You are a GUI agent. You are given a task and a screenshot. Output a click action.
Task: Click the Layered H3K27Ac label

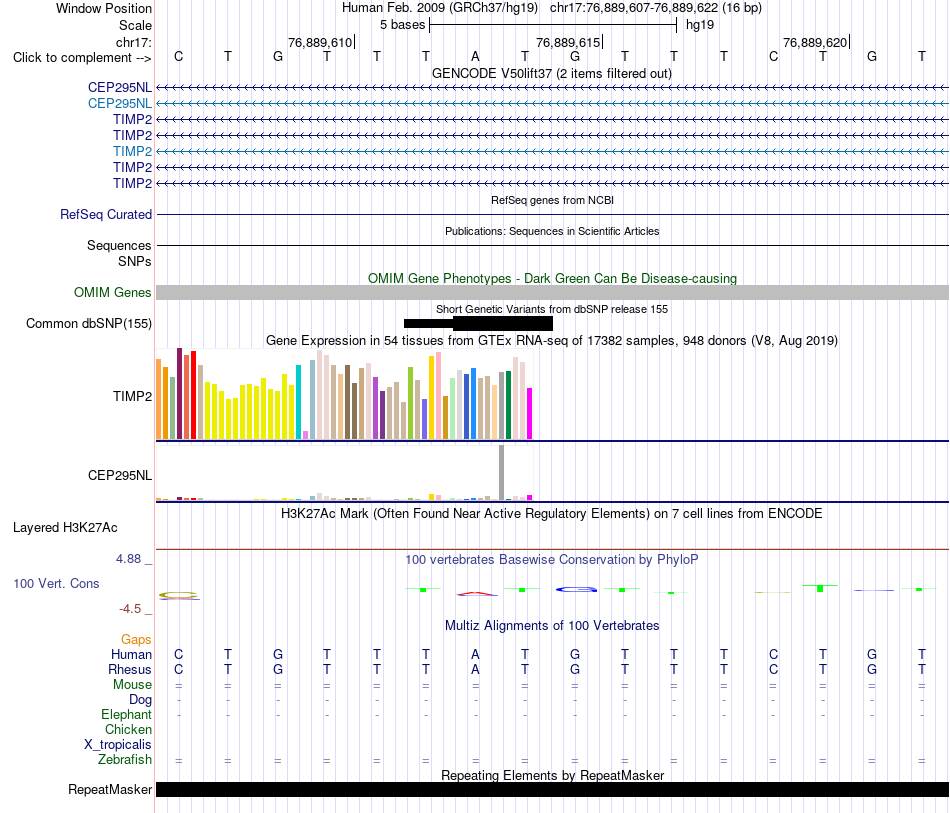tap(65, 528)
